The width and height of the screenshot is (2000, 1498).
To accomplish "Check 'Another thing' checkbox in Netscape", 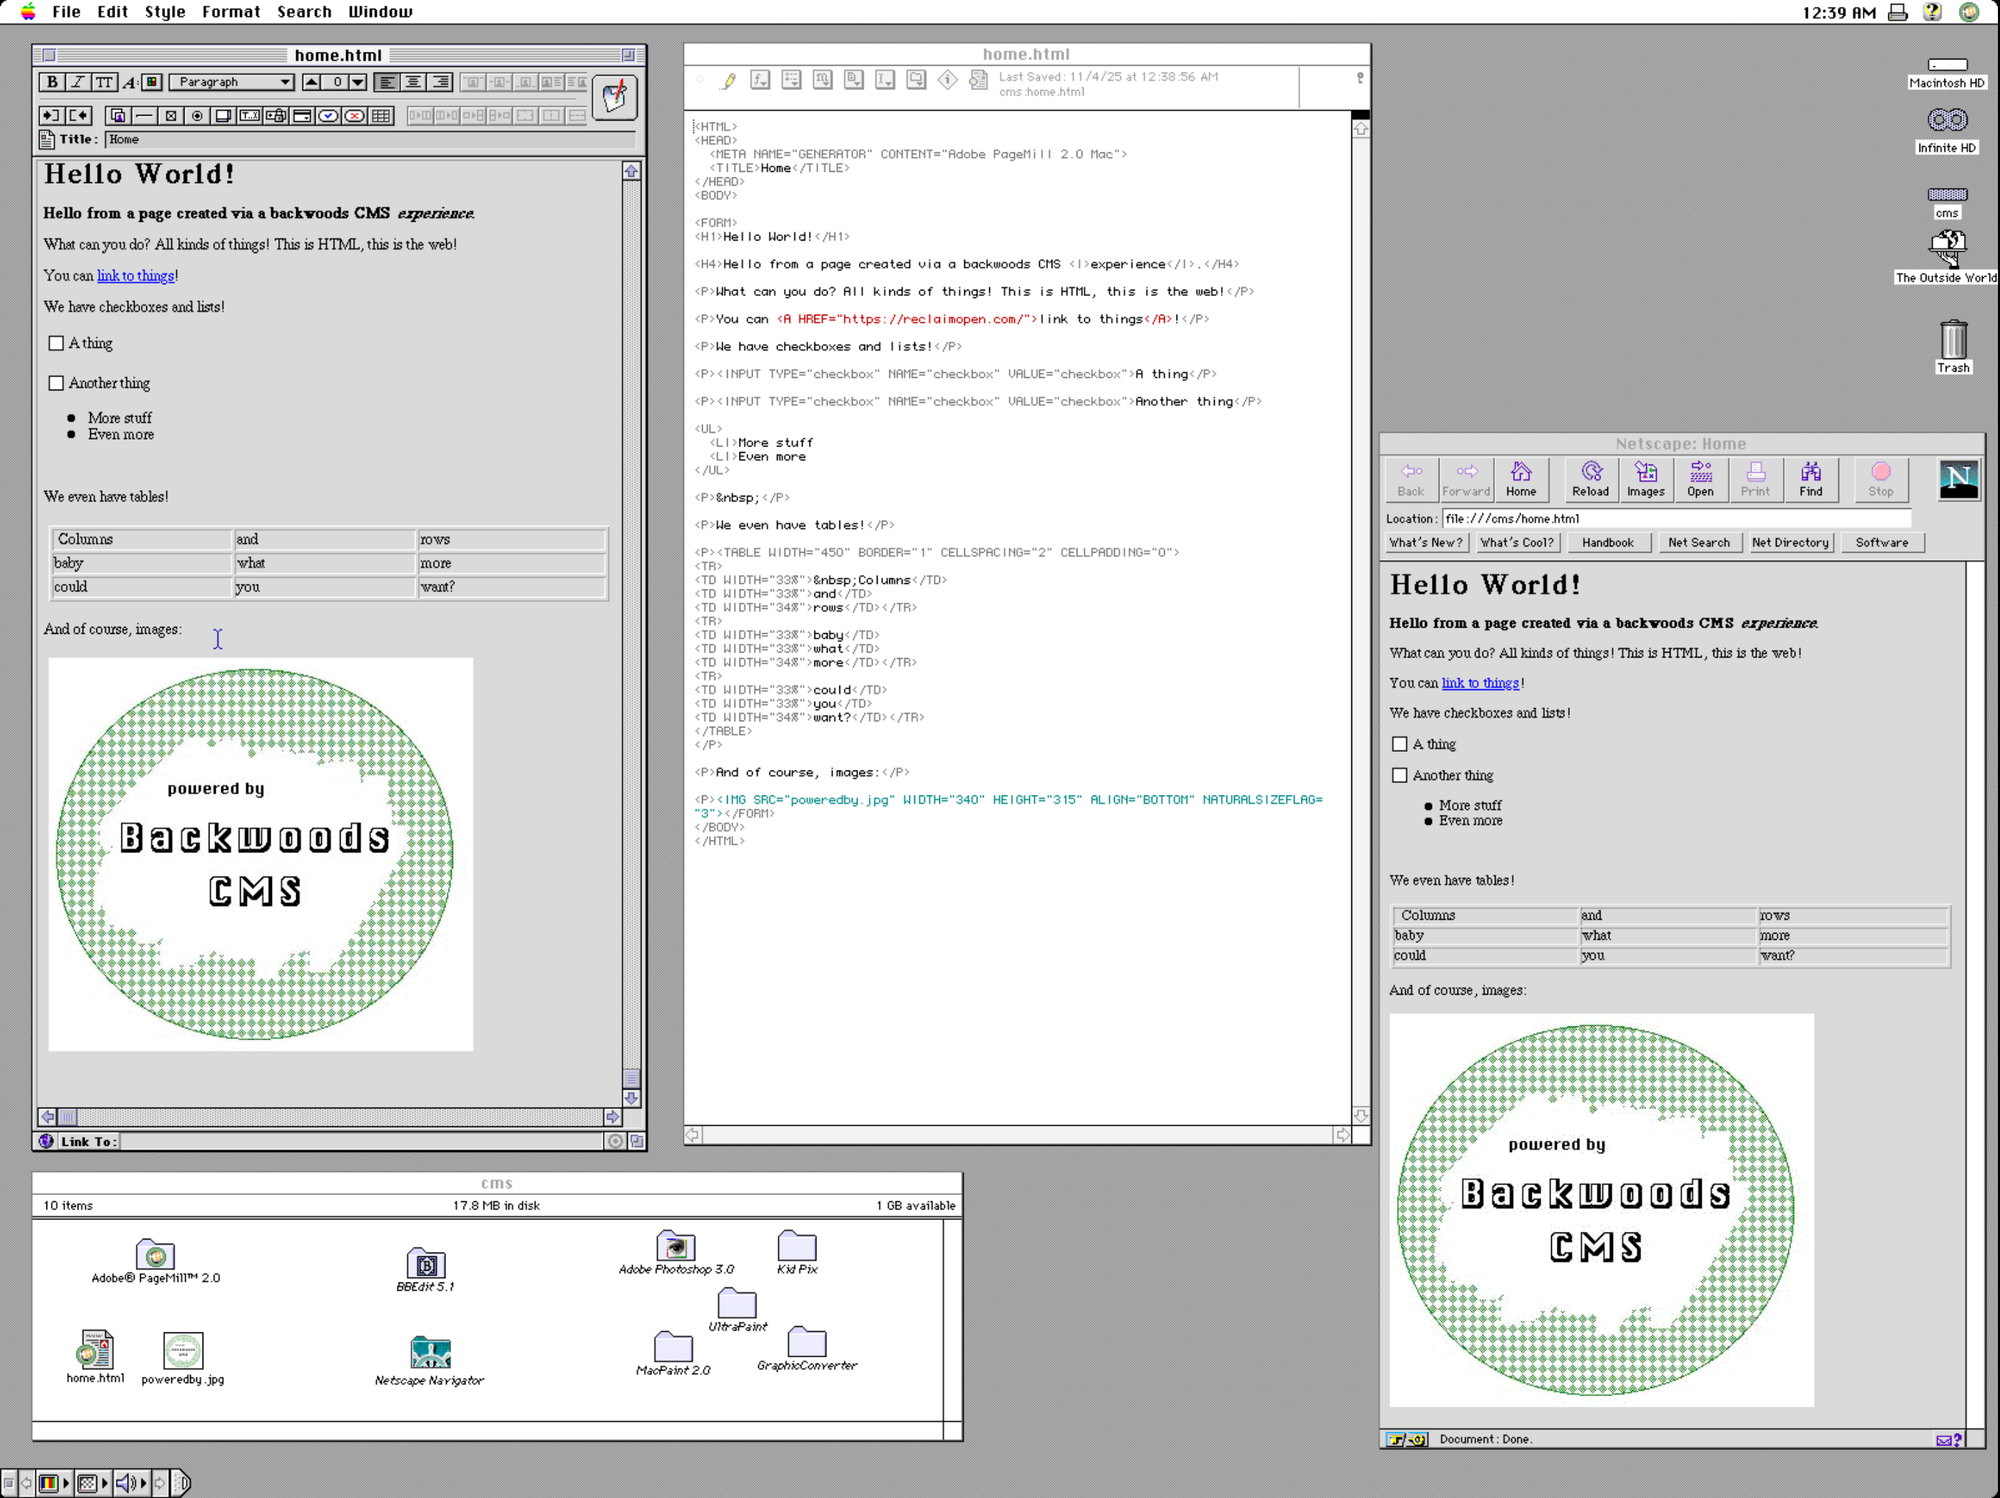I will pyautogui.click(x=1399, y=775).
